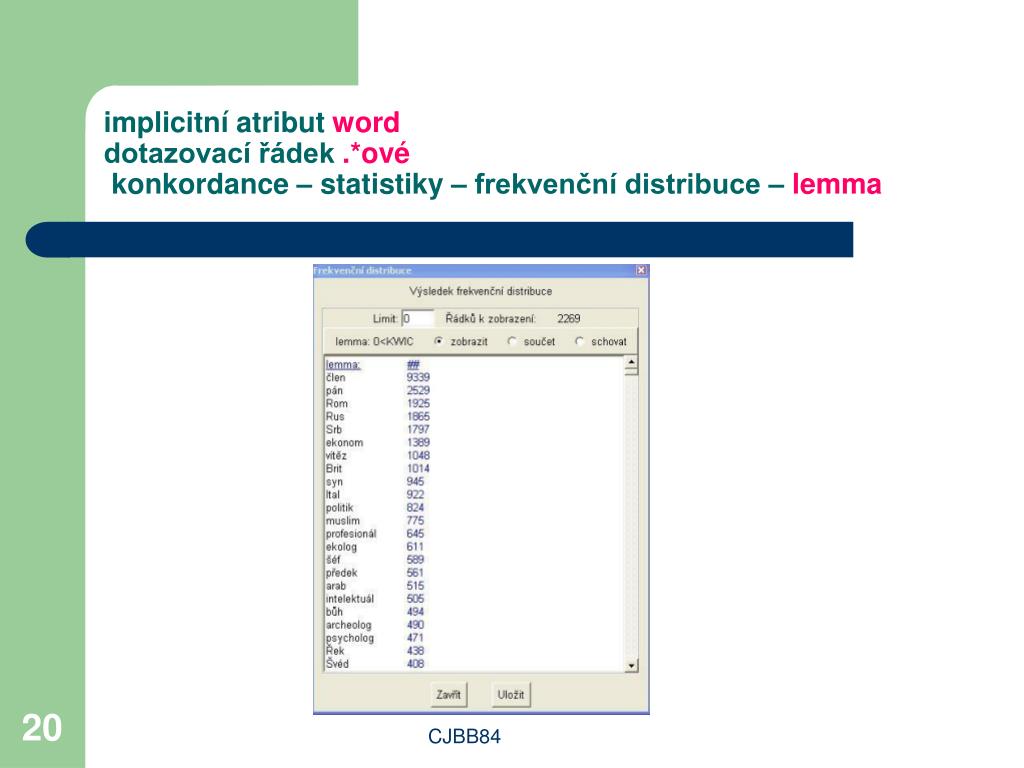This screenshot has width=1024, height=768.
Task: Select the row 'Brit'
Action: tap(377, 468)
